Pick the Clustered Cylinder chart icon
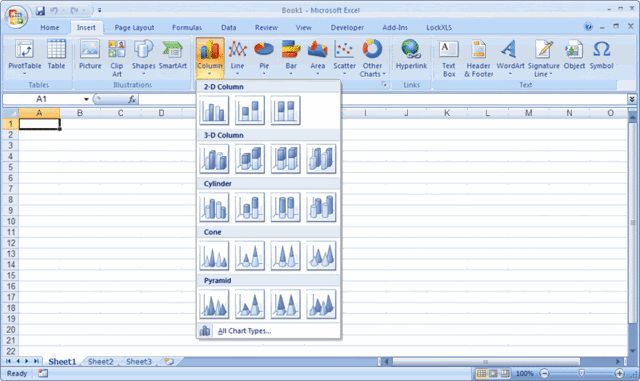640x381 pixels. pos(214,207)
